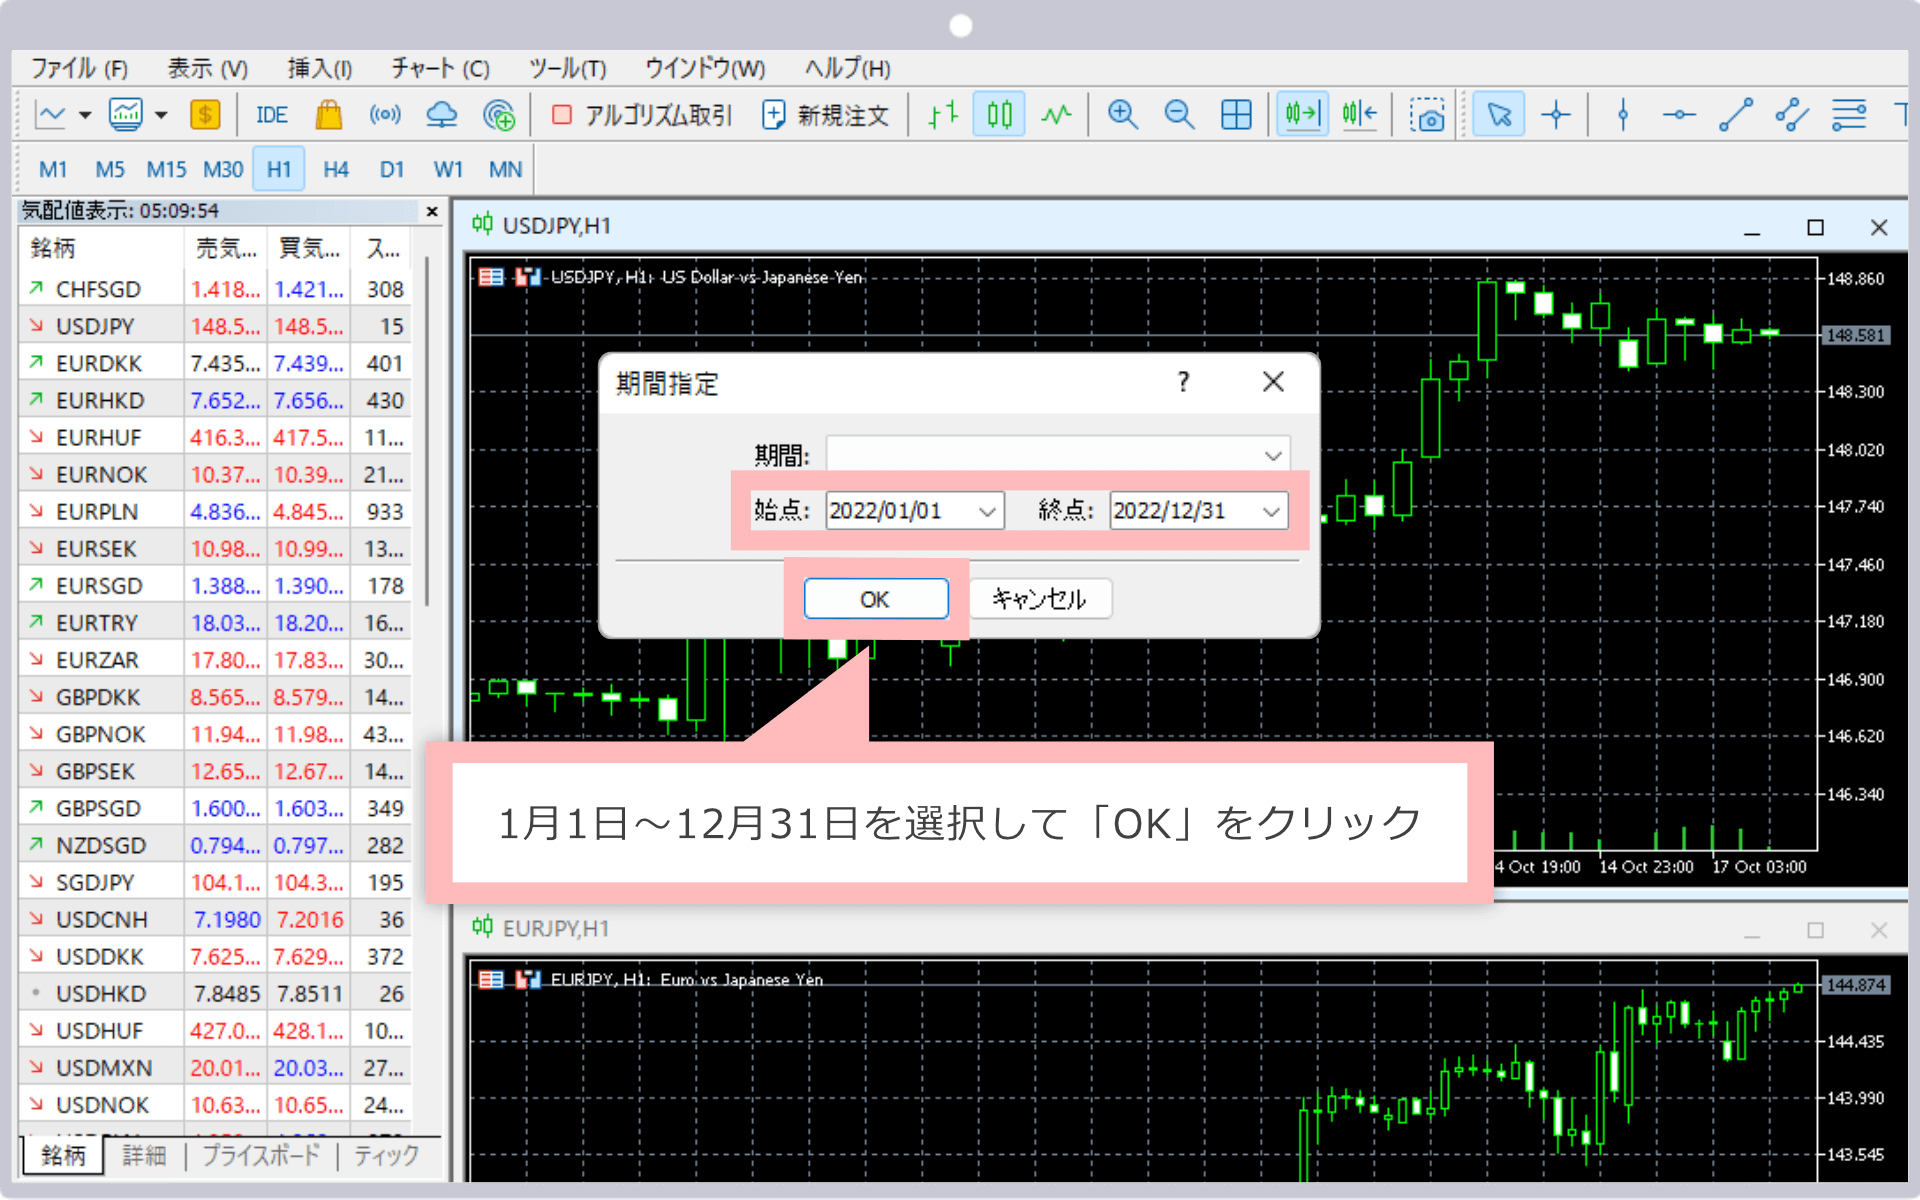Image resolution: width=1920 pixels, height=1200 pixels.
Task: Open the MQL5 Market with the bag icon
Action: [330, 114]
